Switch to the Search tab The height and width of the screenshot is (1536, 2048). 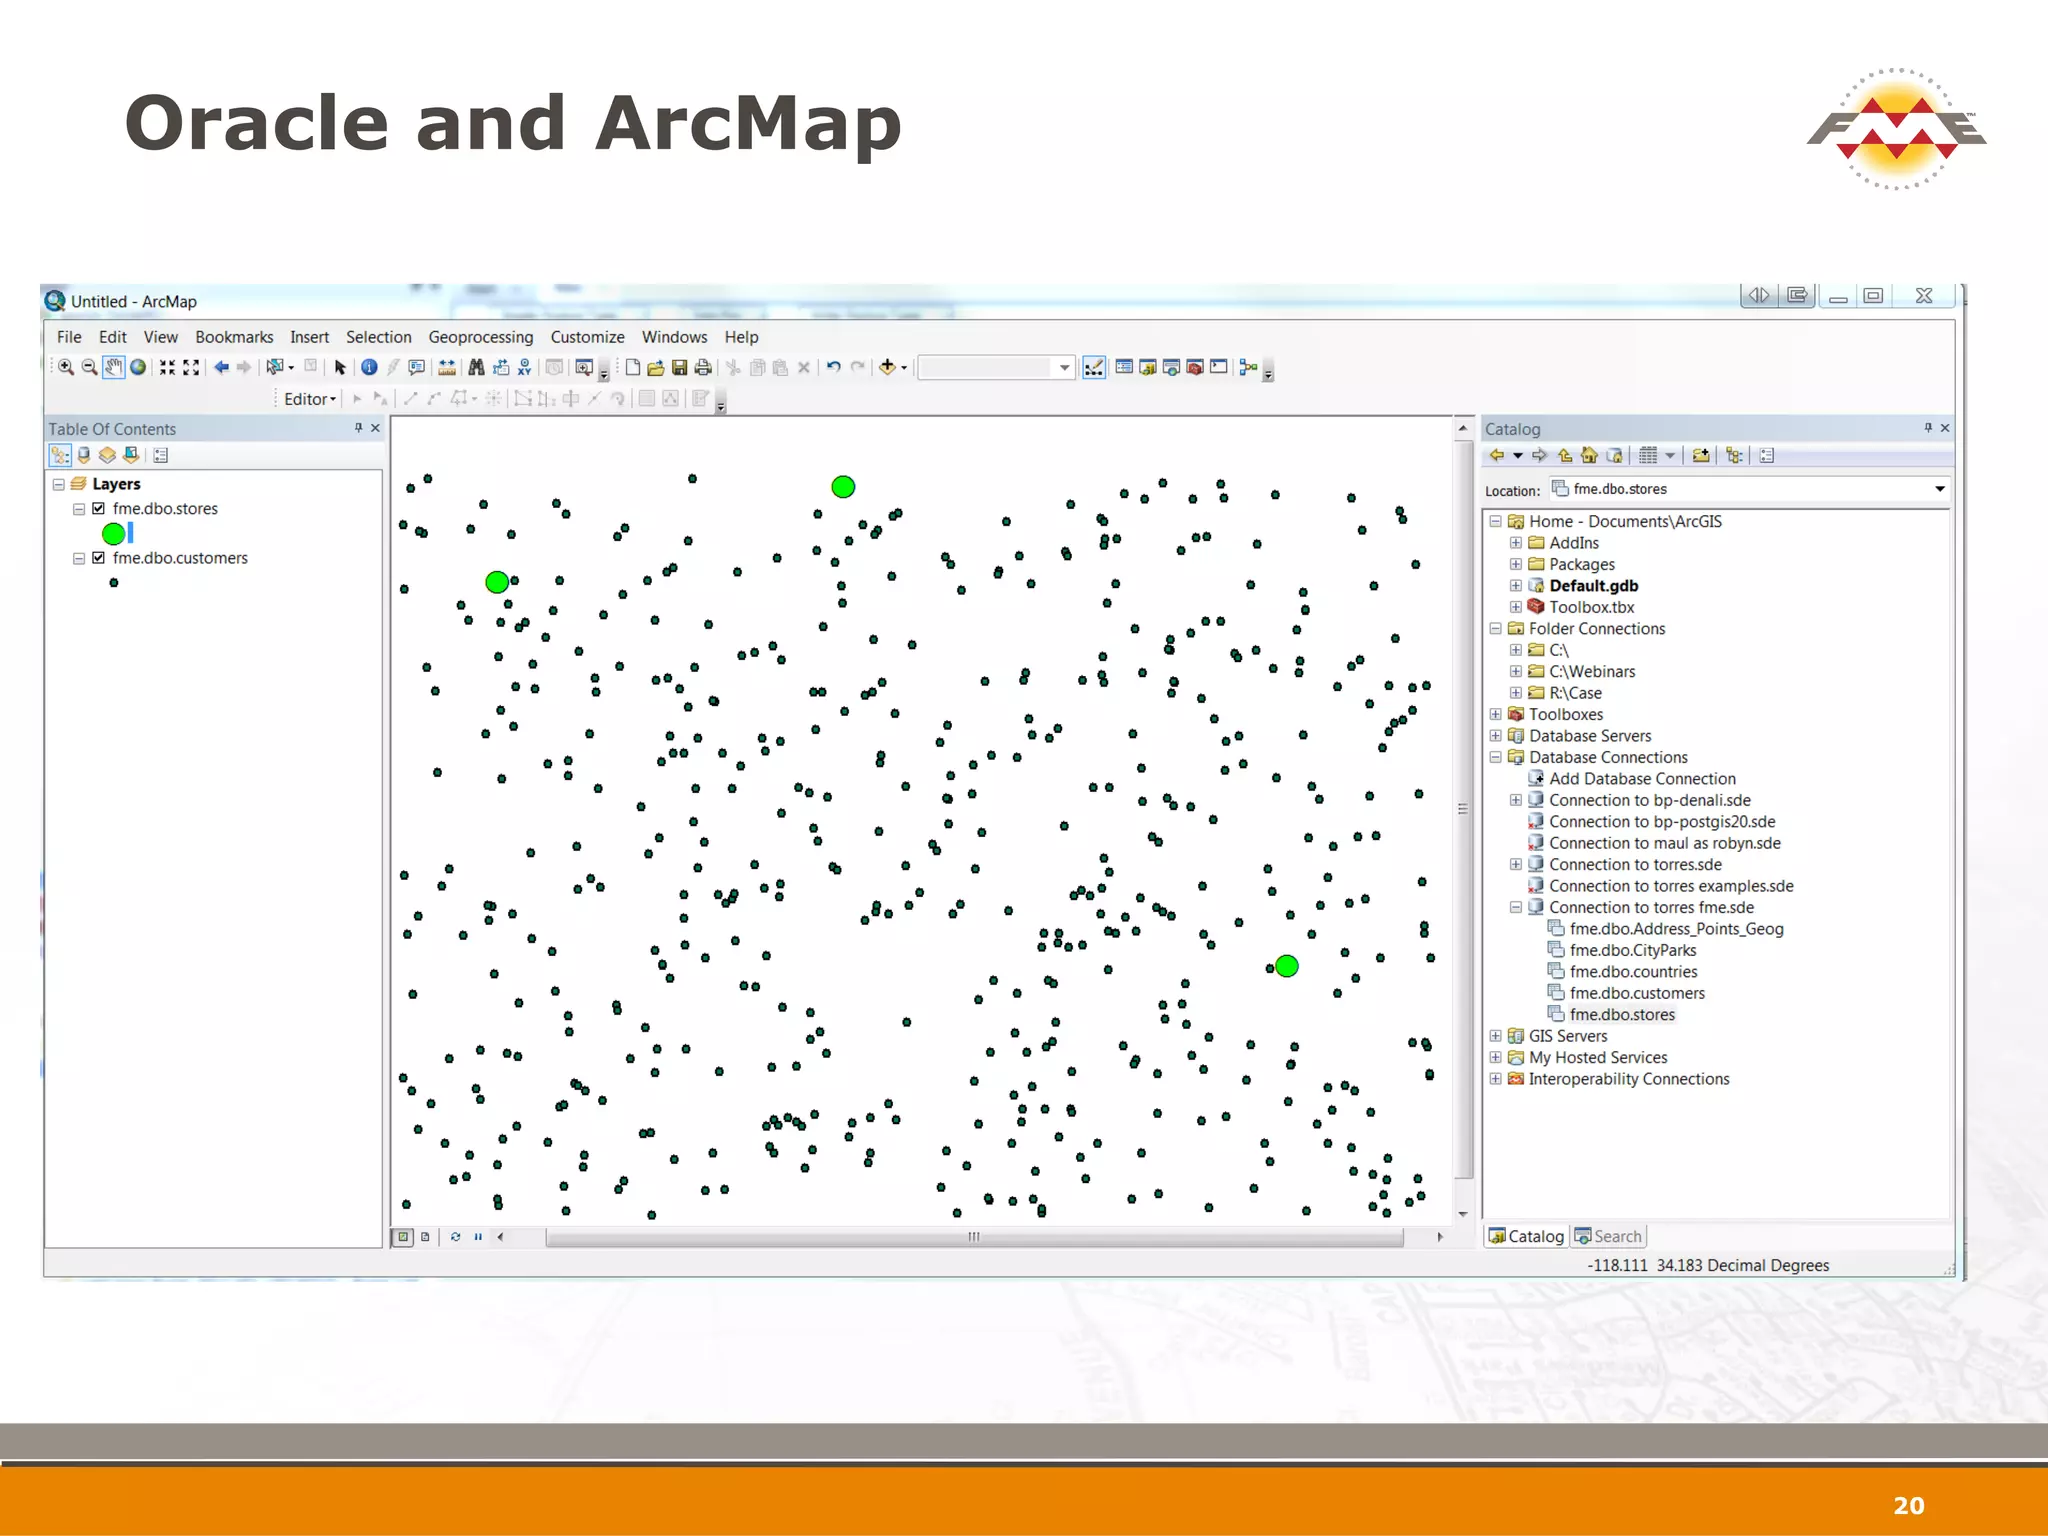1608,1236
